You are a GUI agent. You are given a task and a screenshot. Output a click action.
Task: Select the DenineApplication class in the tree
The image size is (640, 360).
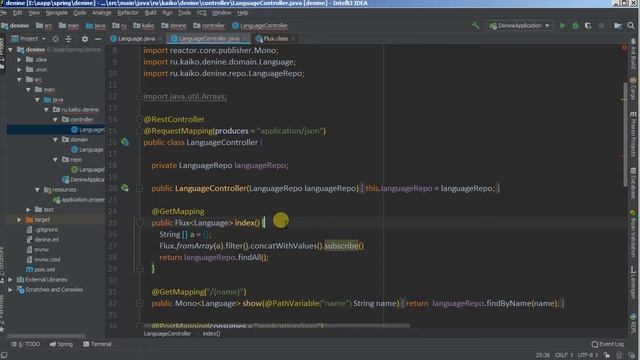83,180
